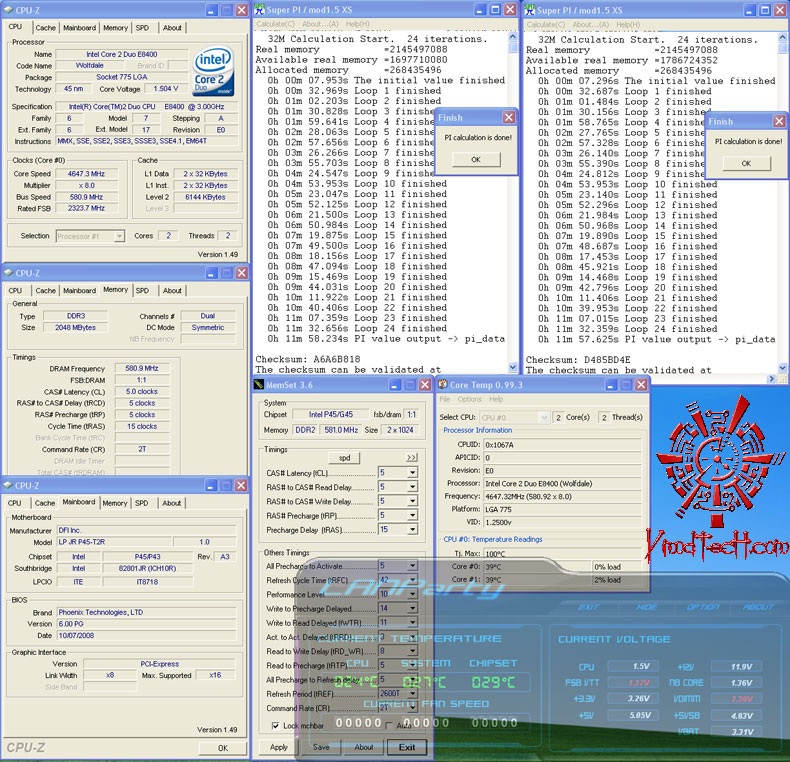This screenshot has height=762, width=790.
Task: Open the Select CPU dropdown in Core Temp
Action: click(x=544, y=417)
